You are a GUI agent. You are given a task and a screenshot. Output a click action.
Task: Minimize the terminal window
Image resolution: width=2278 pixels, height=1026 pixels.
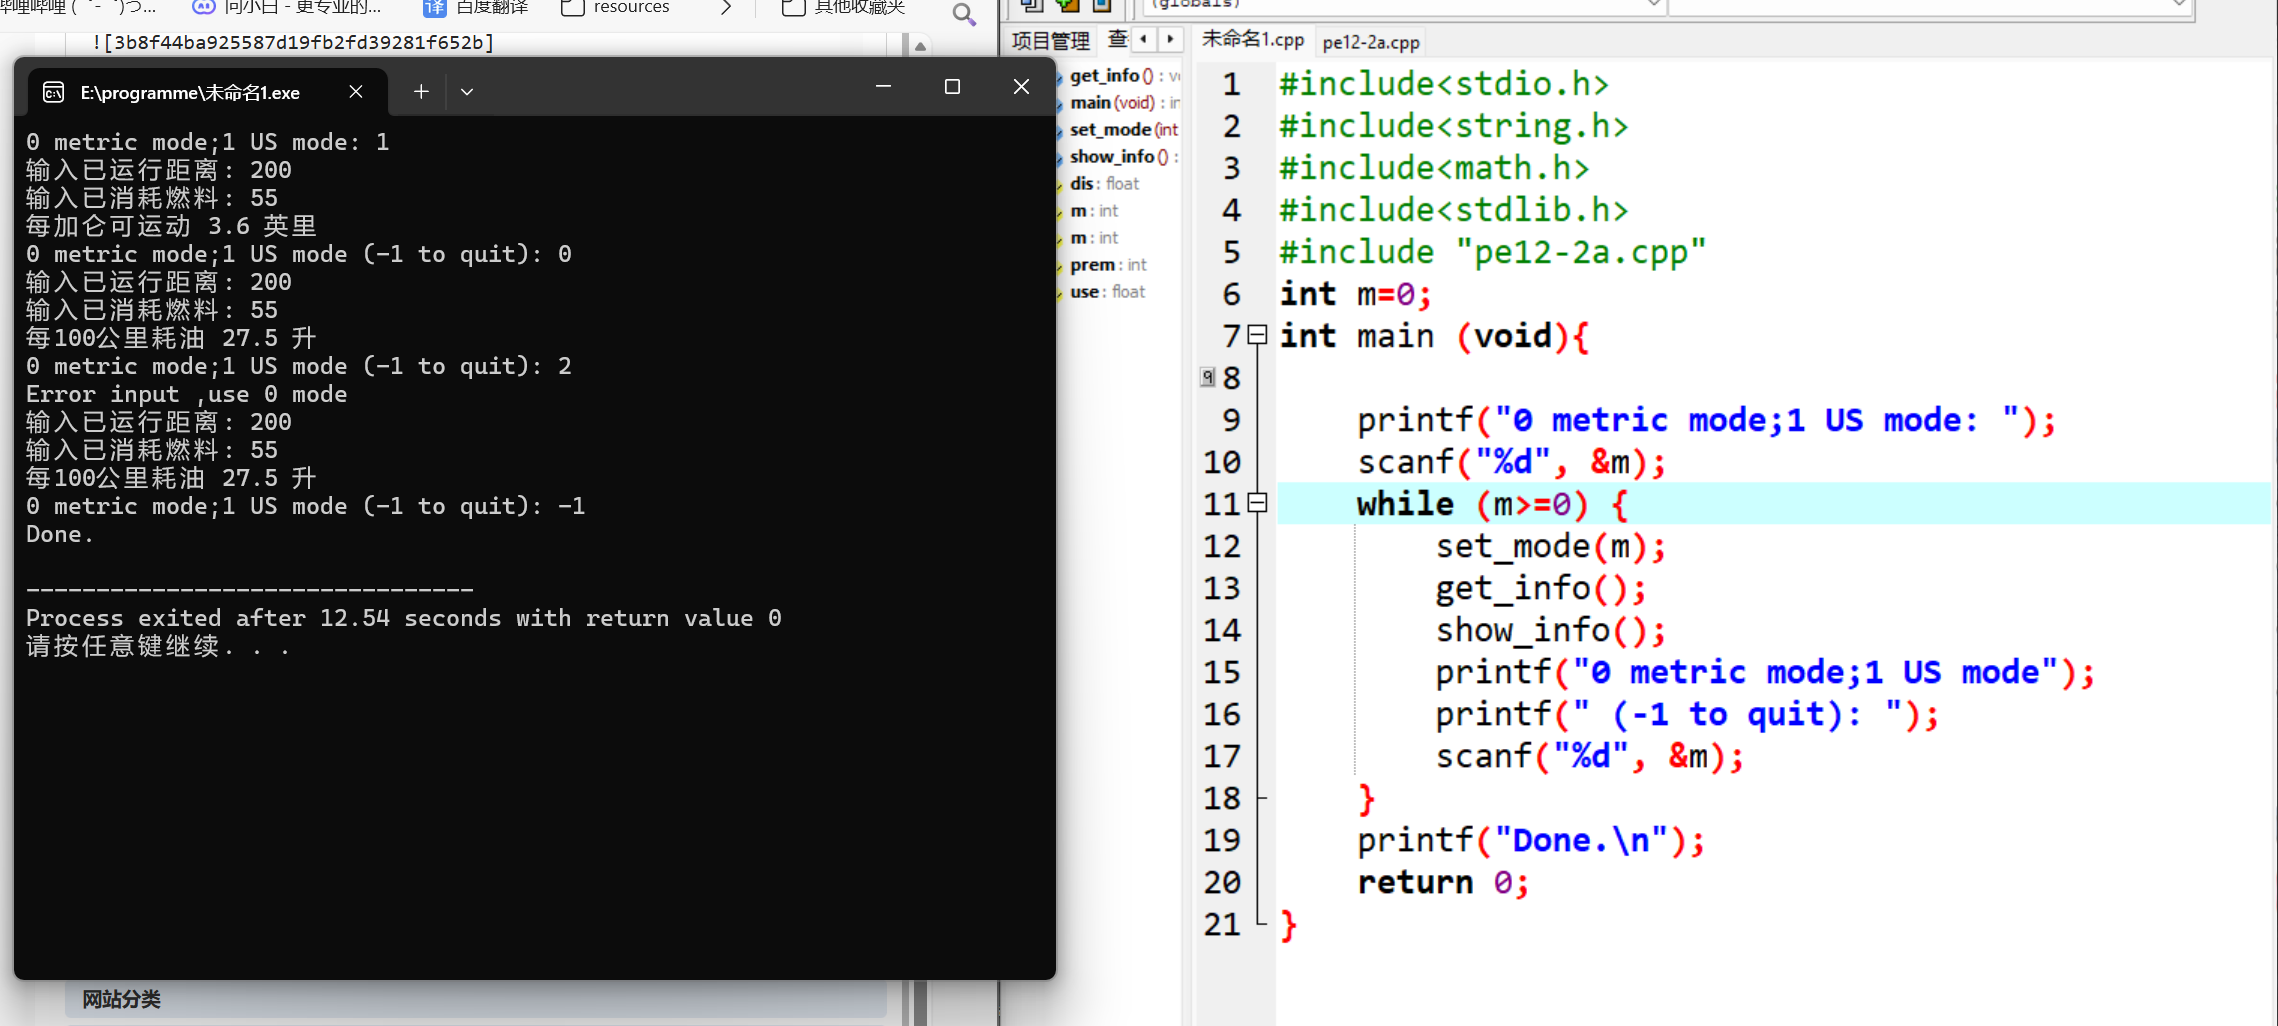pos(883,87)
